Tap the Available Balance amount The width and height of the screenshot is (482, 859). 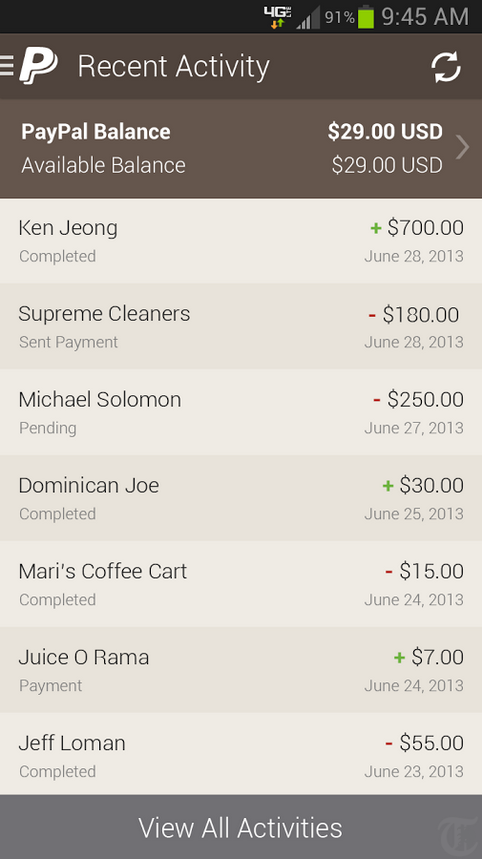pyautogui.click(x=387, y=165)
